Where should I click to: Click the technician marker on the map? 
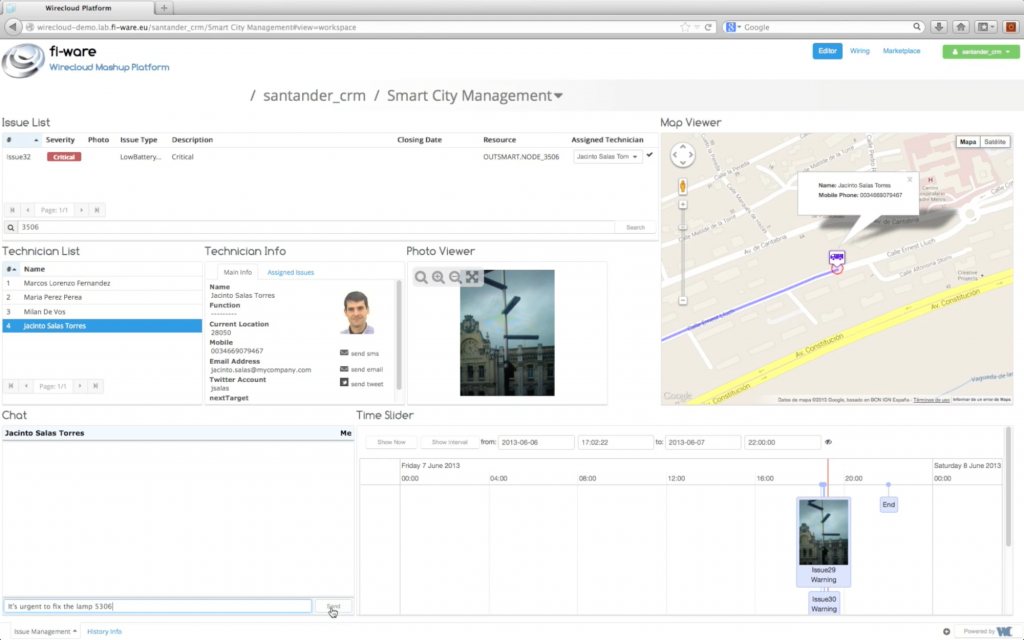pos(838,257)
